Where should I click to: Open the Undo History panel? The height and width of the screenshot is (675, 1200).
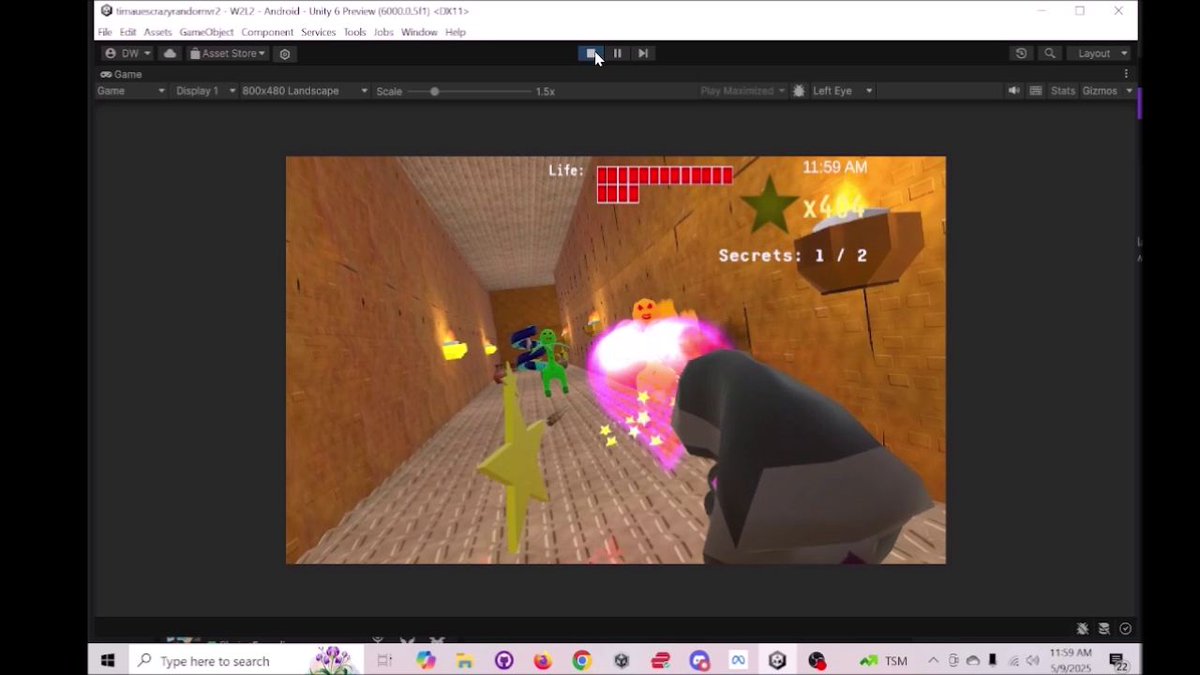click(x=1020, y=53)
